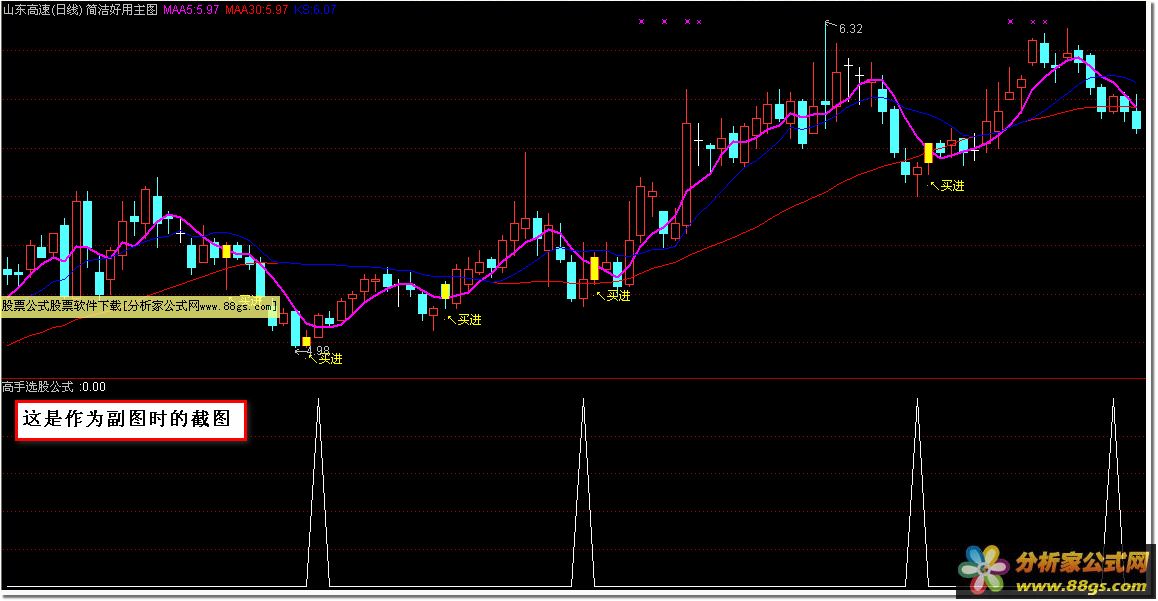
Task: Click the 分析家公式网 logo text
Action: click(1067, 561)
